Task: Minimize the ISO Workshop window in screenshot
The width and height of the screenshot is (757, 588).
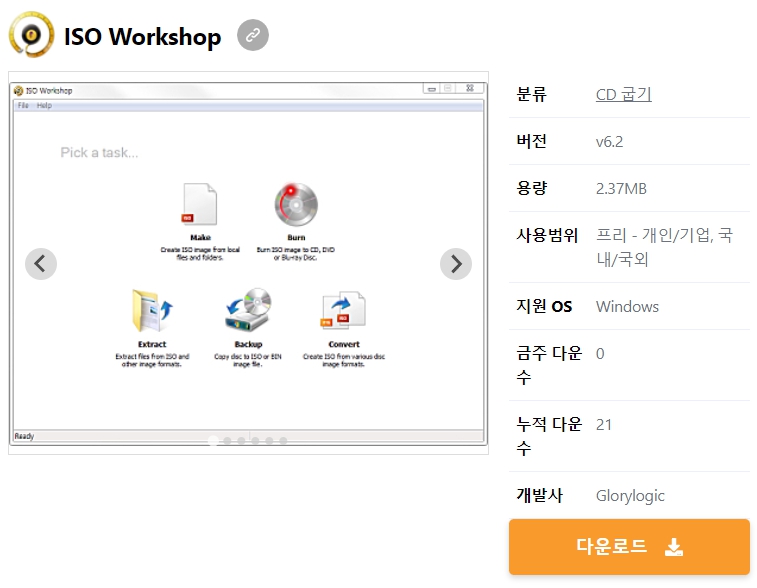Action: point(432,88)
